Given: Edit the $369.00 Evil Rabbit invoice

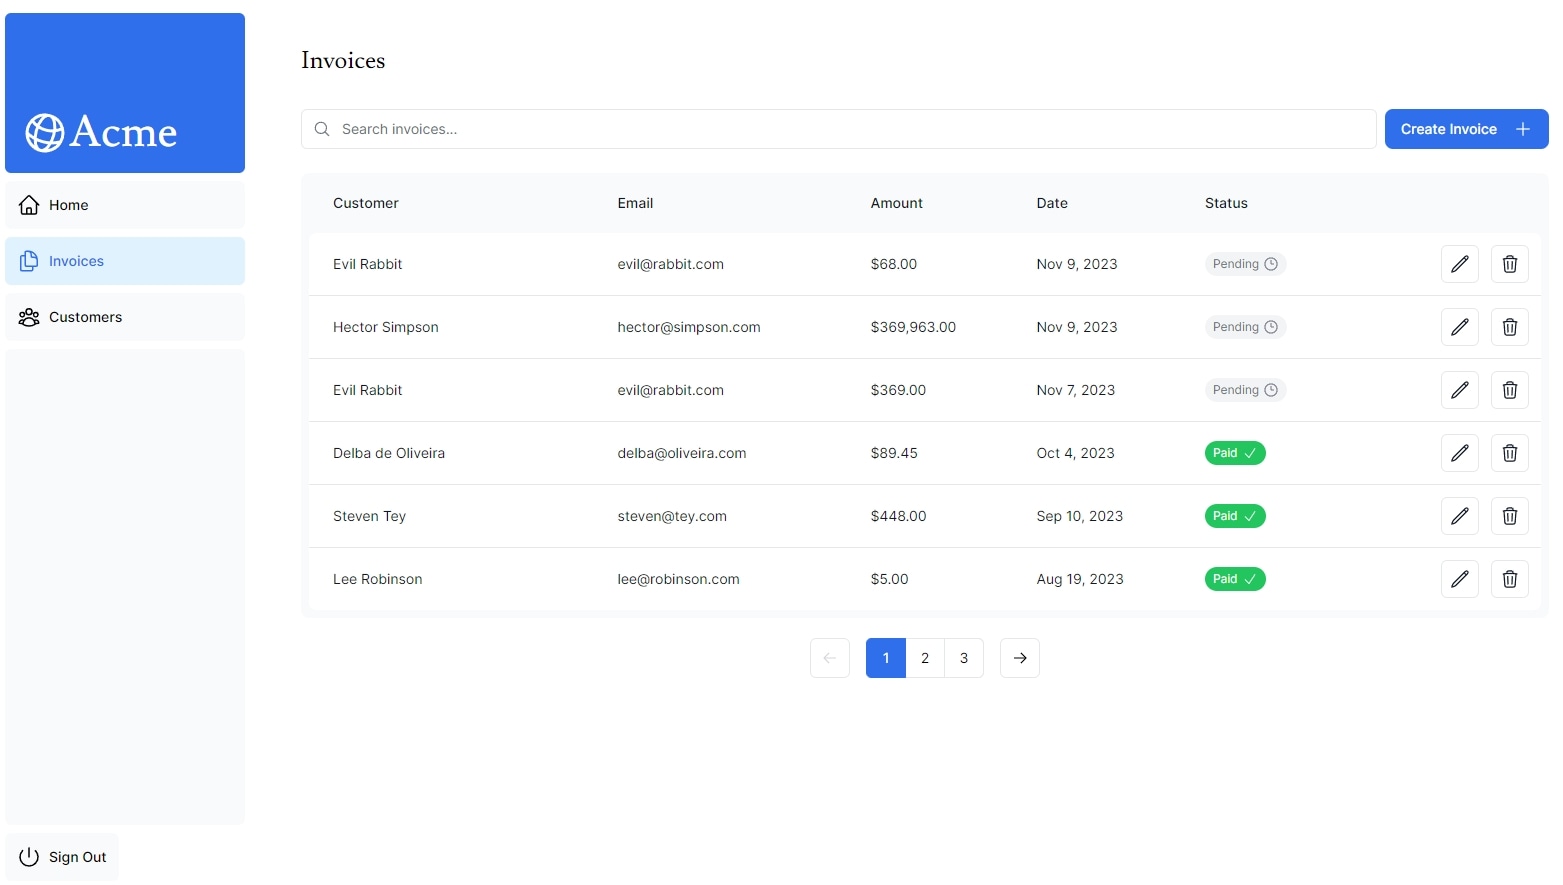Looking at the screenshot, I should pyautogui.click(x=1460, y=390).
